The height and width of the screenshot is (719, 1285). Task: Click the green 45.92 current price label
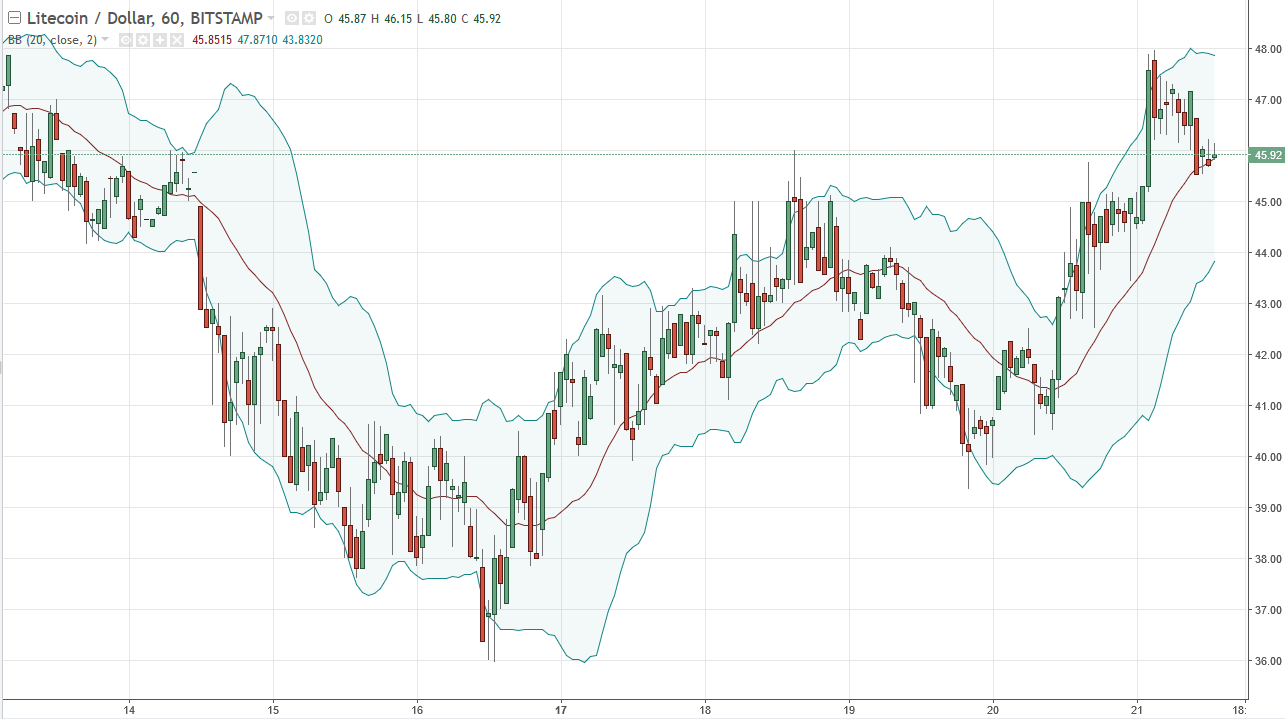click(x=1266, y=155)
